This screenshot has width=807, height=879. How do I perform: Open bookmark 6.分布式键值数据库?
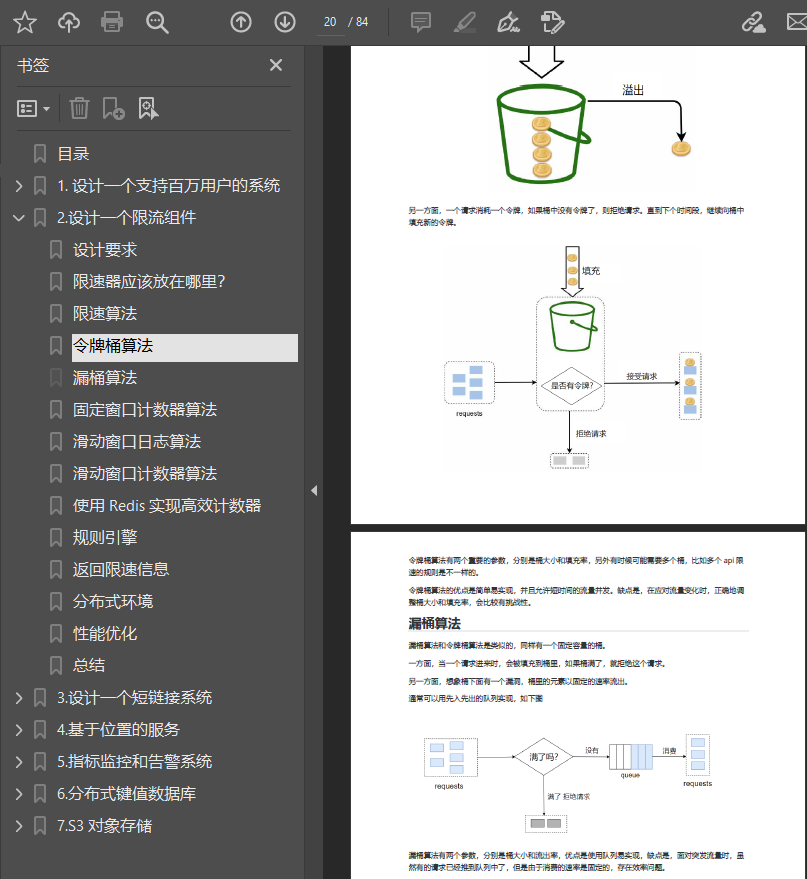click(127, 794)
